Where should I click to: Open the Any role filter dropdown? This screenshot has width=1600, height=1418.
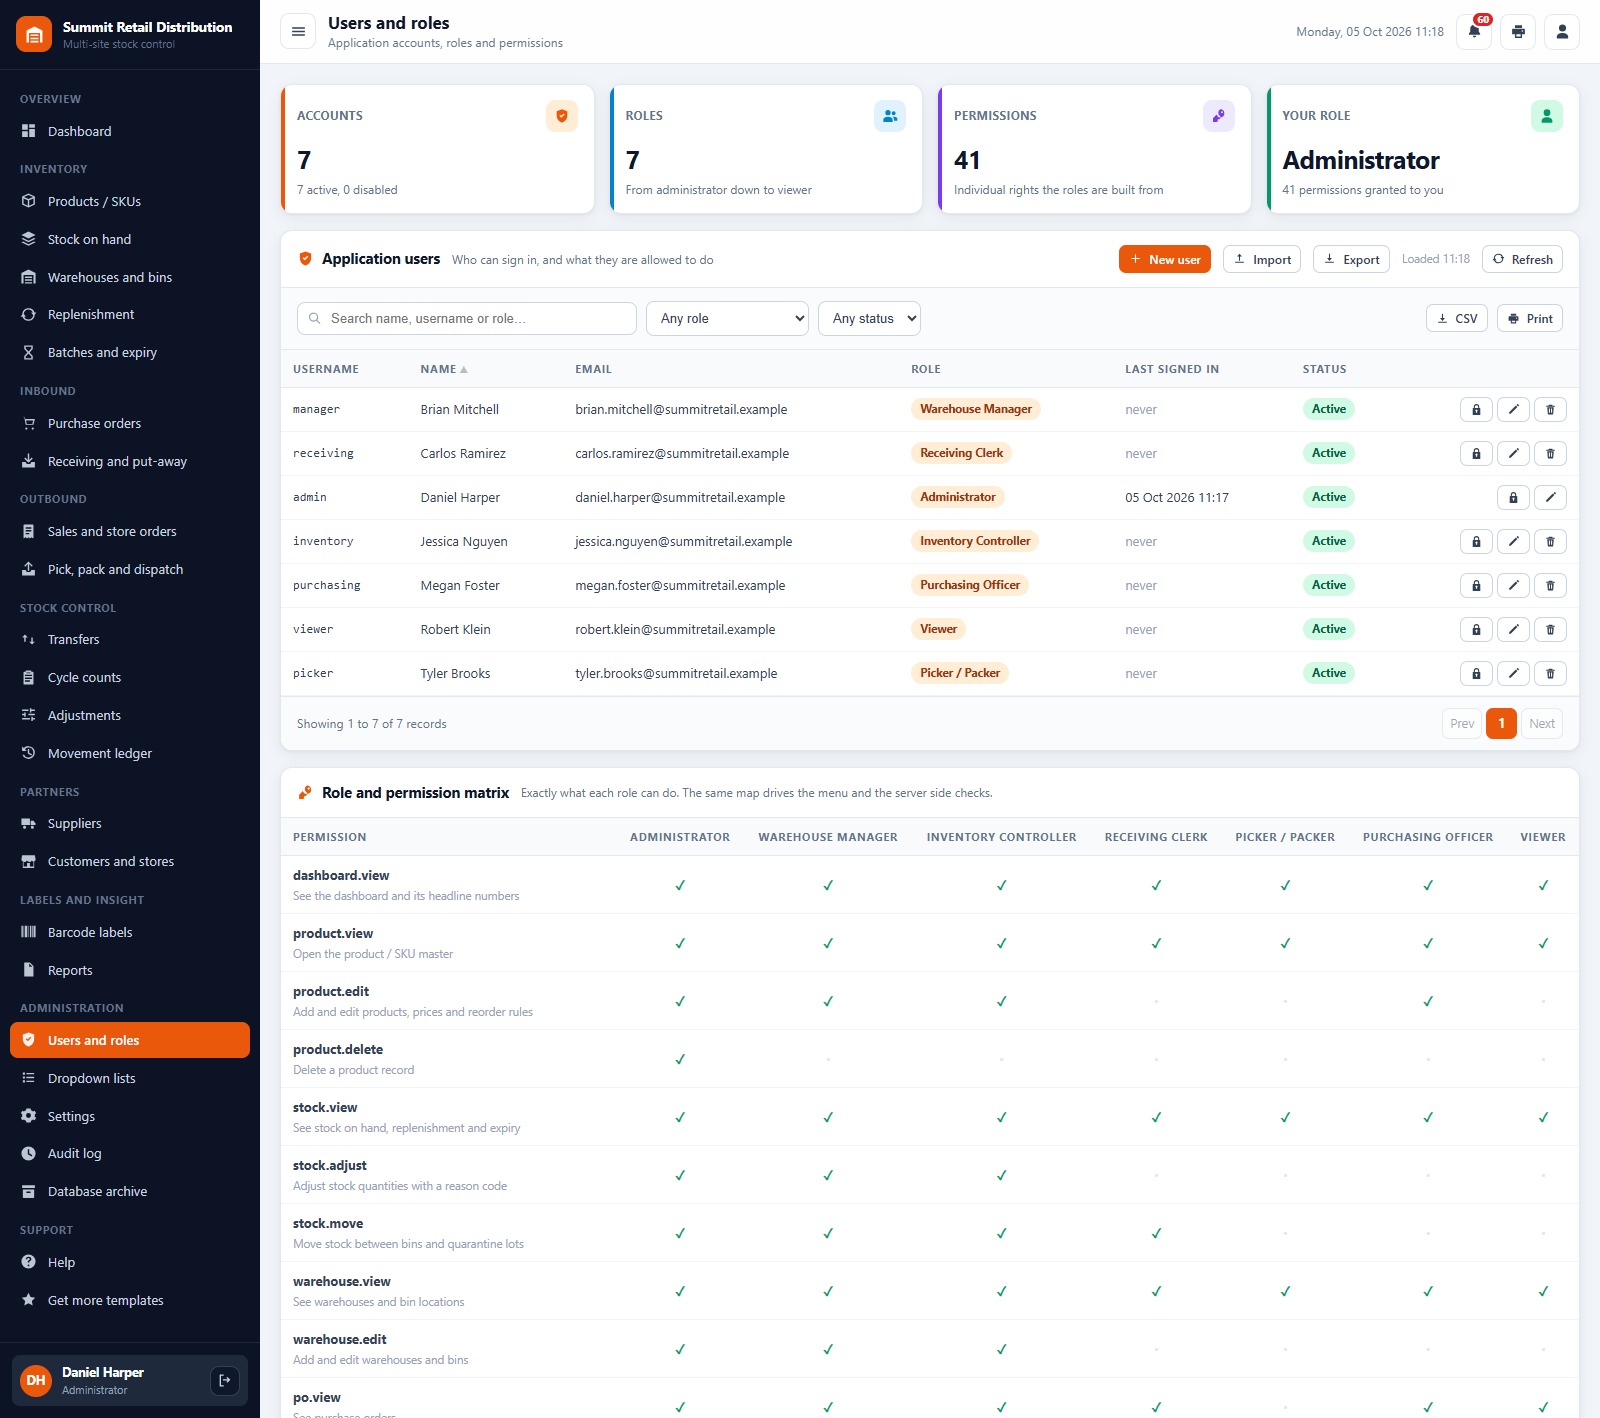pyautogui.click(x=727, y=318)
